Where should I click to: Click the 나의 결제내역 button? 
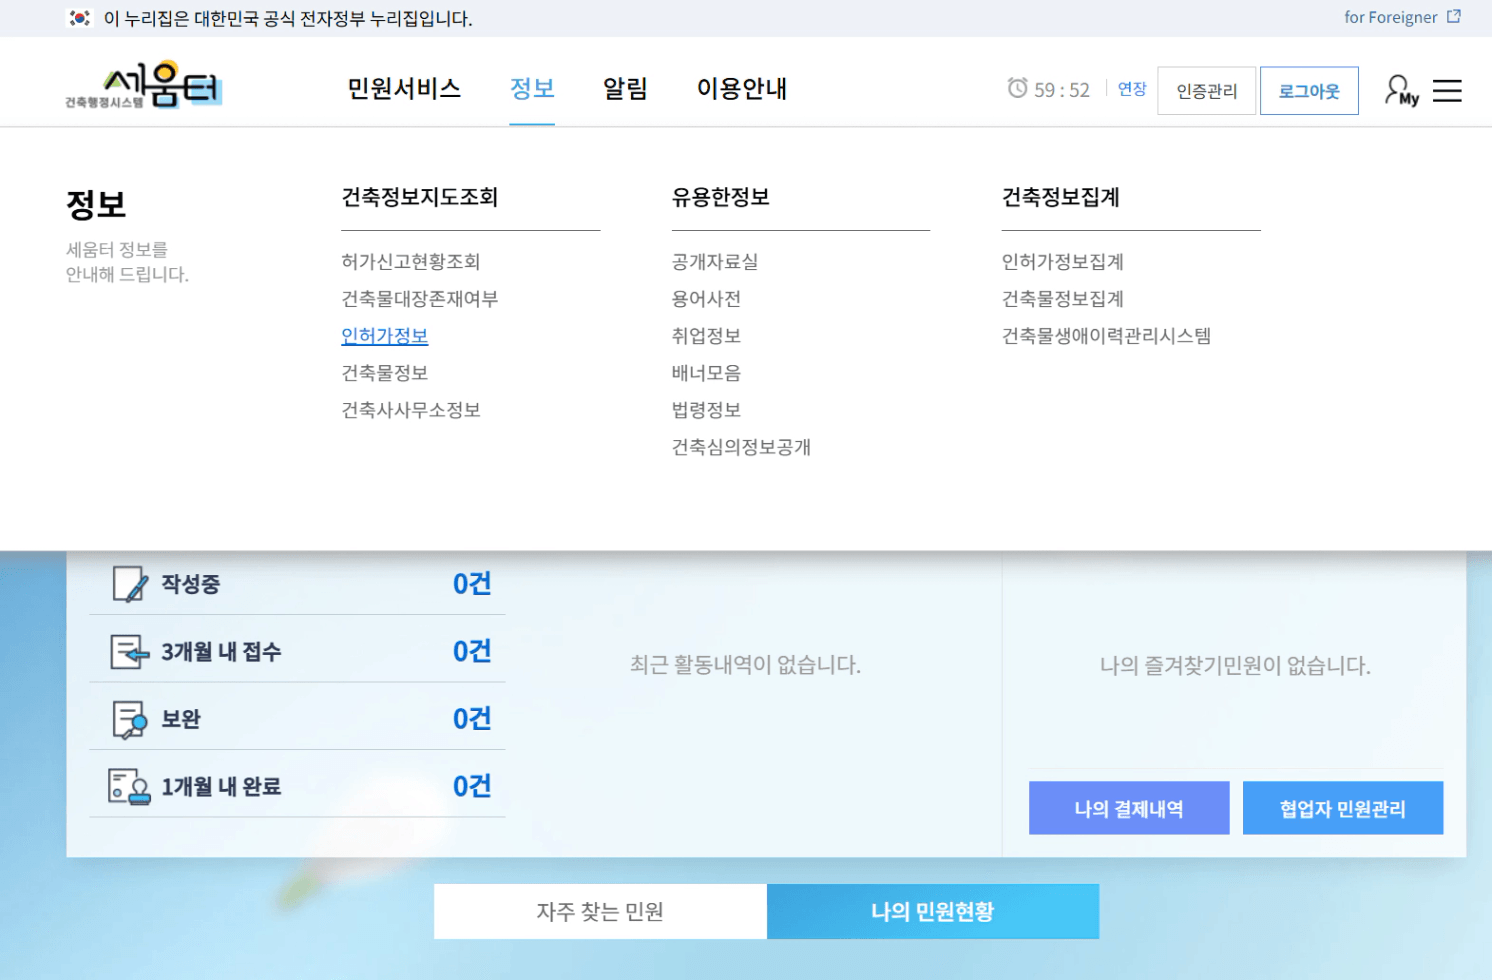click(1129, 808)
